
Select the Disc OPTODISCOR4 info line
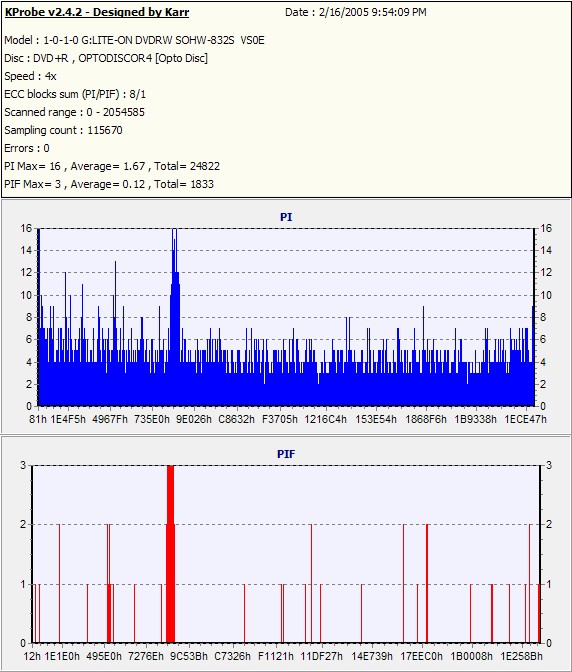click(106, 58)
